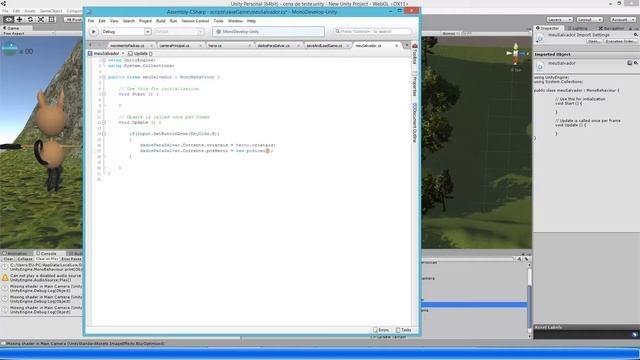Image resolution: width=640 pixels, height=360 pixels.
Task: Switch to Unity Animation tab
Action: coord(16,253)
